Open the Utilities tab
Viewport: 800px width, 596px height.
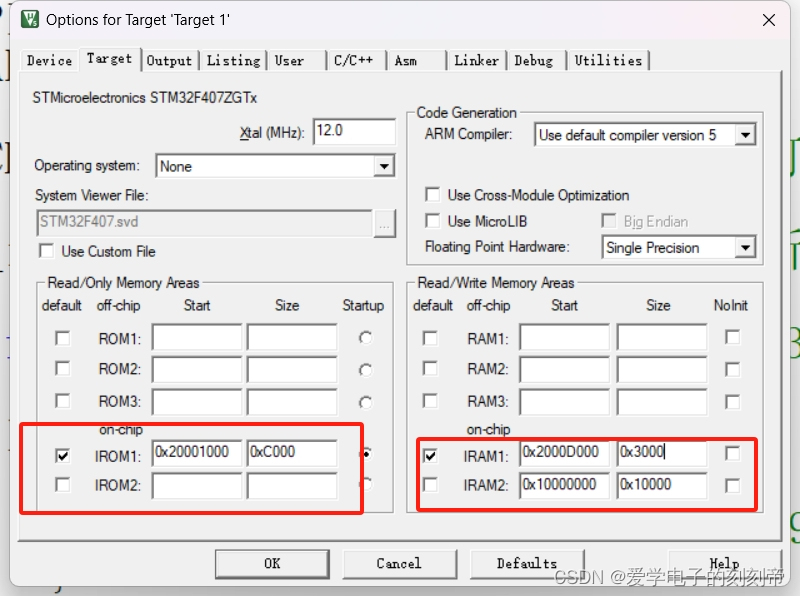(608, 61)
